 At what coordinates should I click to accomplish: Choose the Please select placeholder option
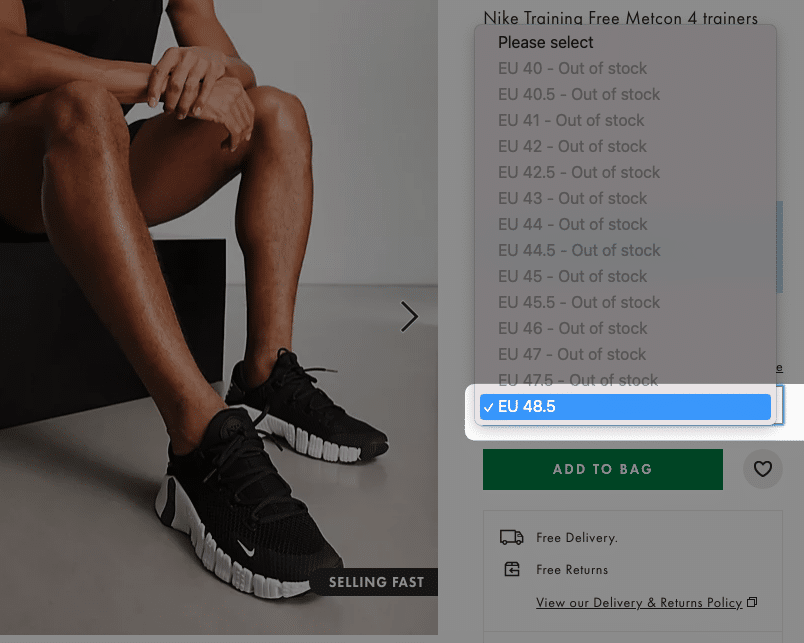(625, 43)
